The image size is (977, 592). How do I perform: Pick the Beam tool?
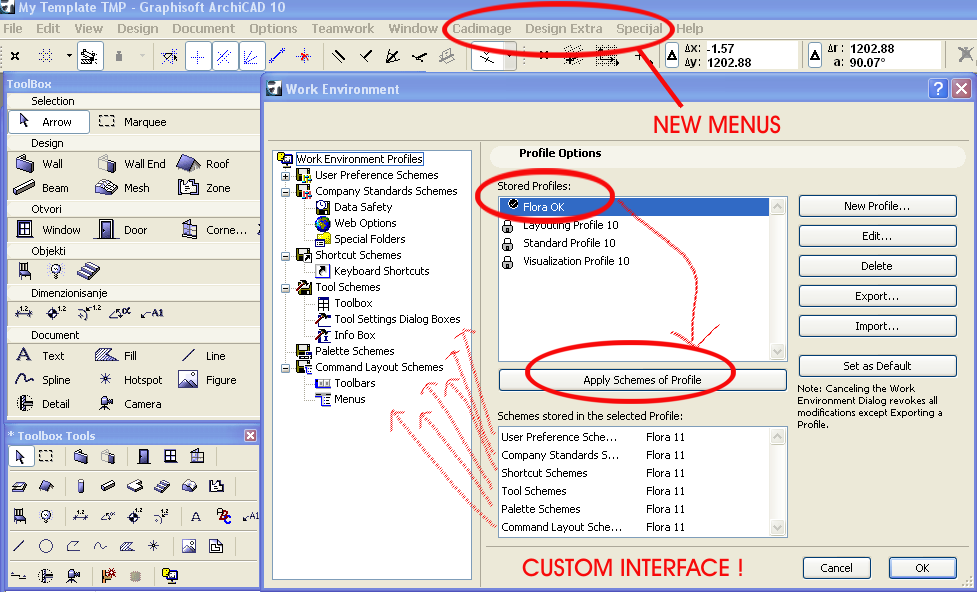[41, 188]
